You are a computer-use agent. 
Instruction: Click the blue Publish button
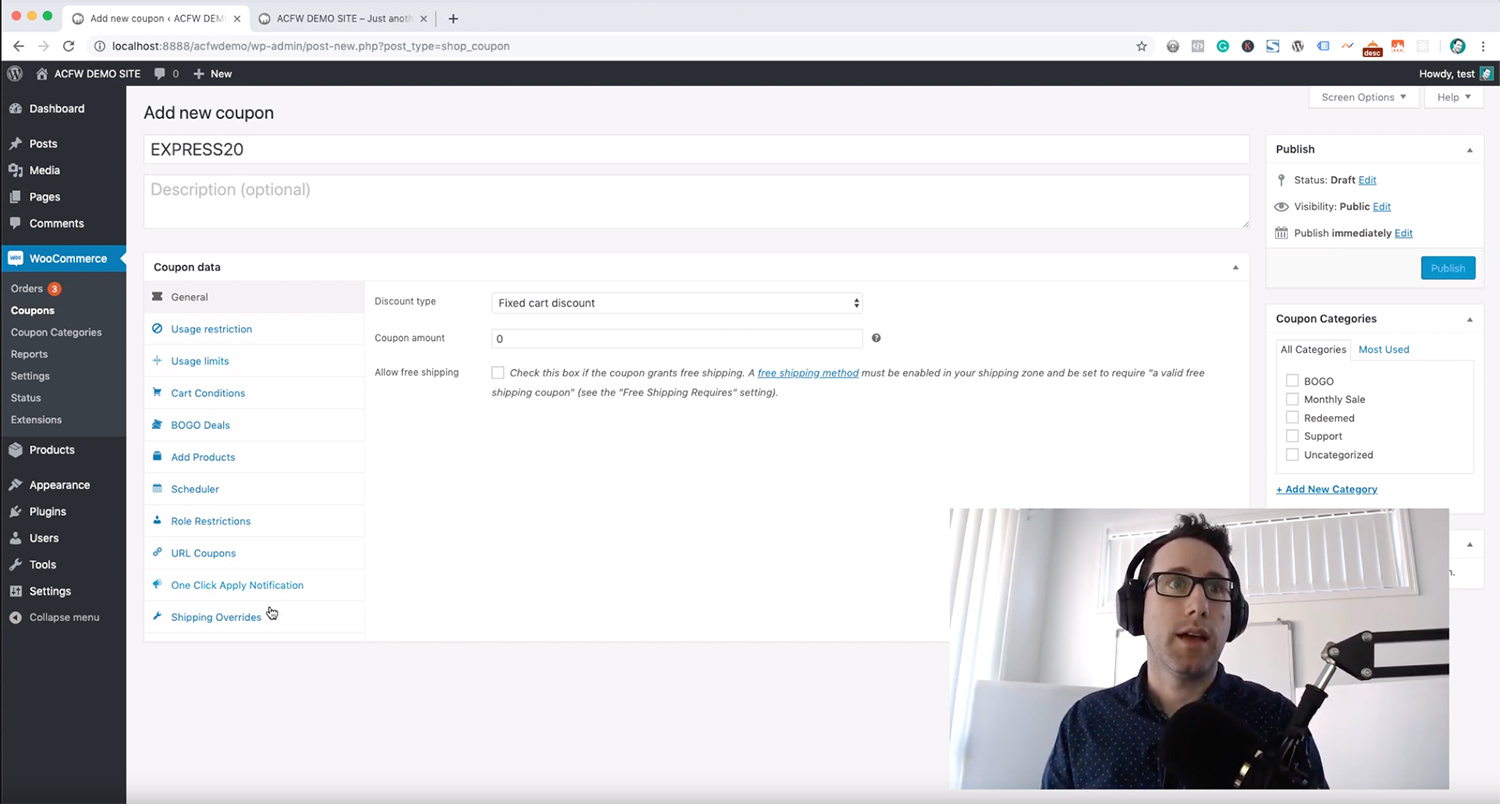1448,268
